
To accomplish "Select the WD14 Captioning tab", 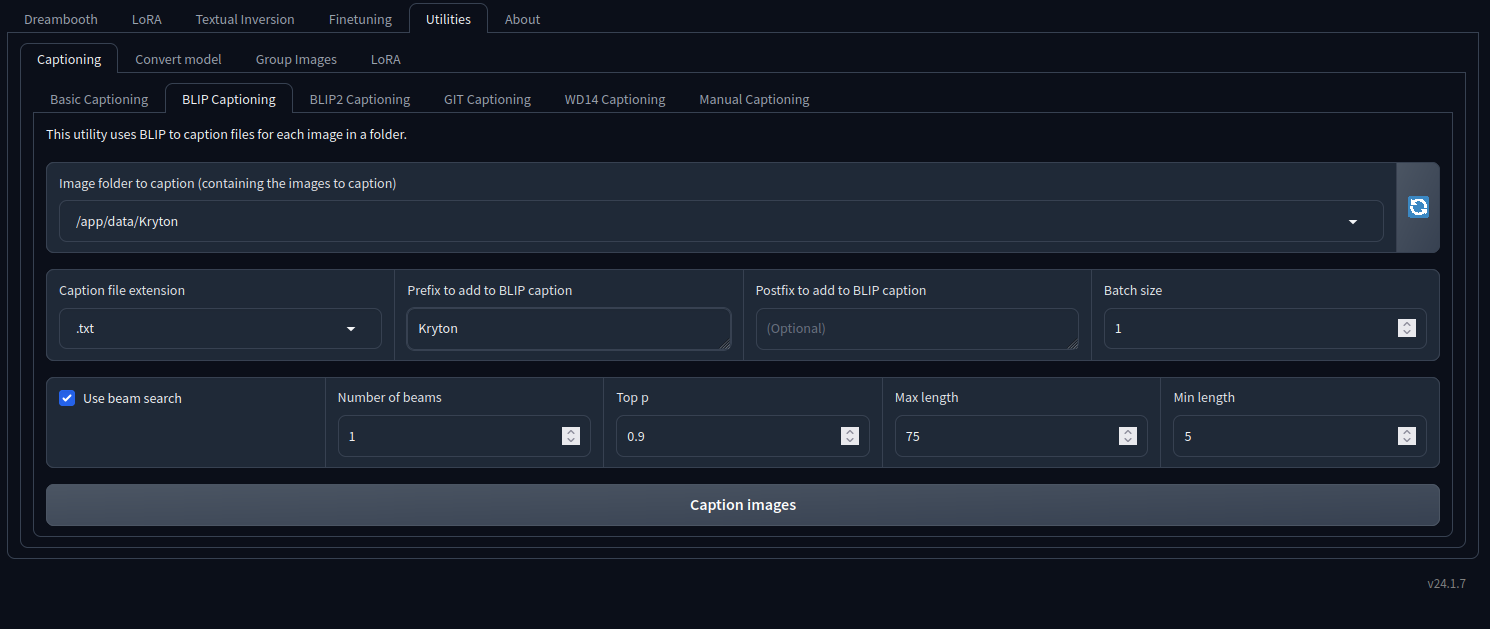I will pyautogui.click(x=614, y=99).
